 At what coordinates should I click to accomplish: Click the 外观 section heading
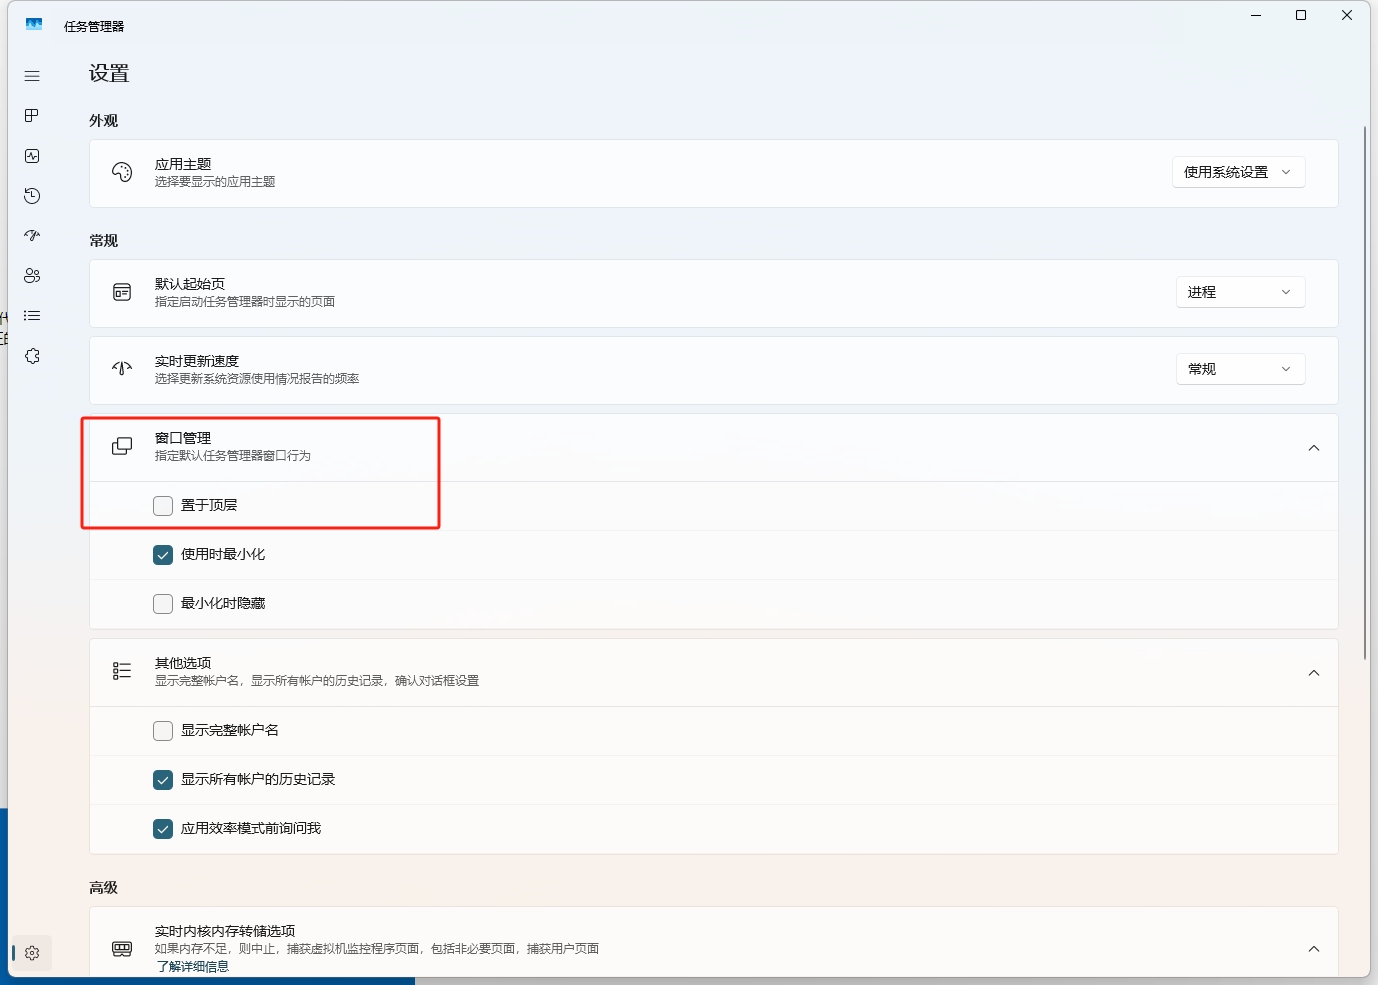pos(104,121)
